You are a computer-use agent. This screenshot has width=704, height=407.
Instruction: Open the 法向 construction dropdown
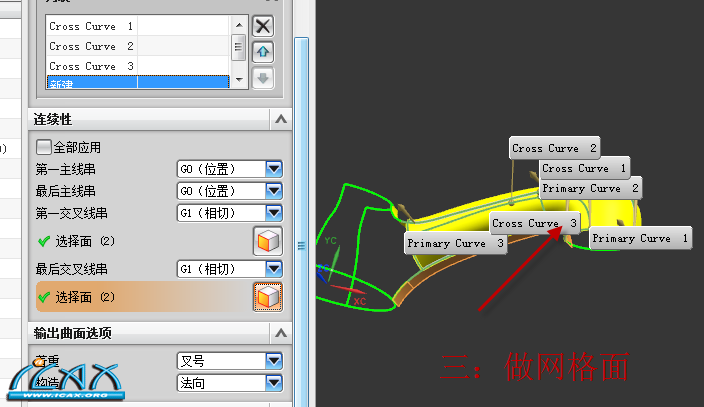(x=274, y=383)
